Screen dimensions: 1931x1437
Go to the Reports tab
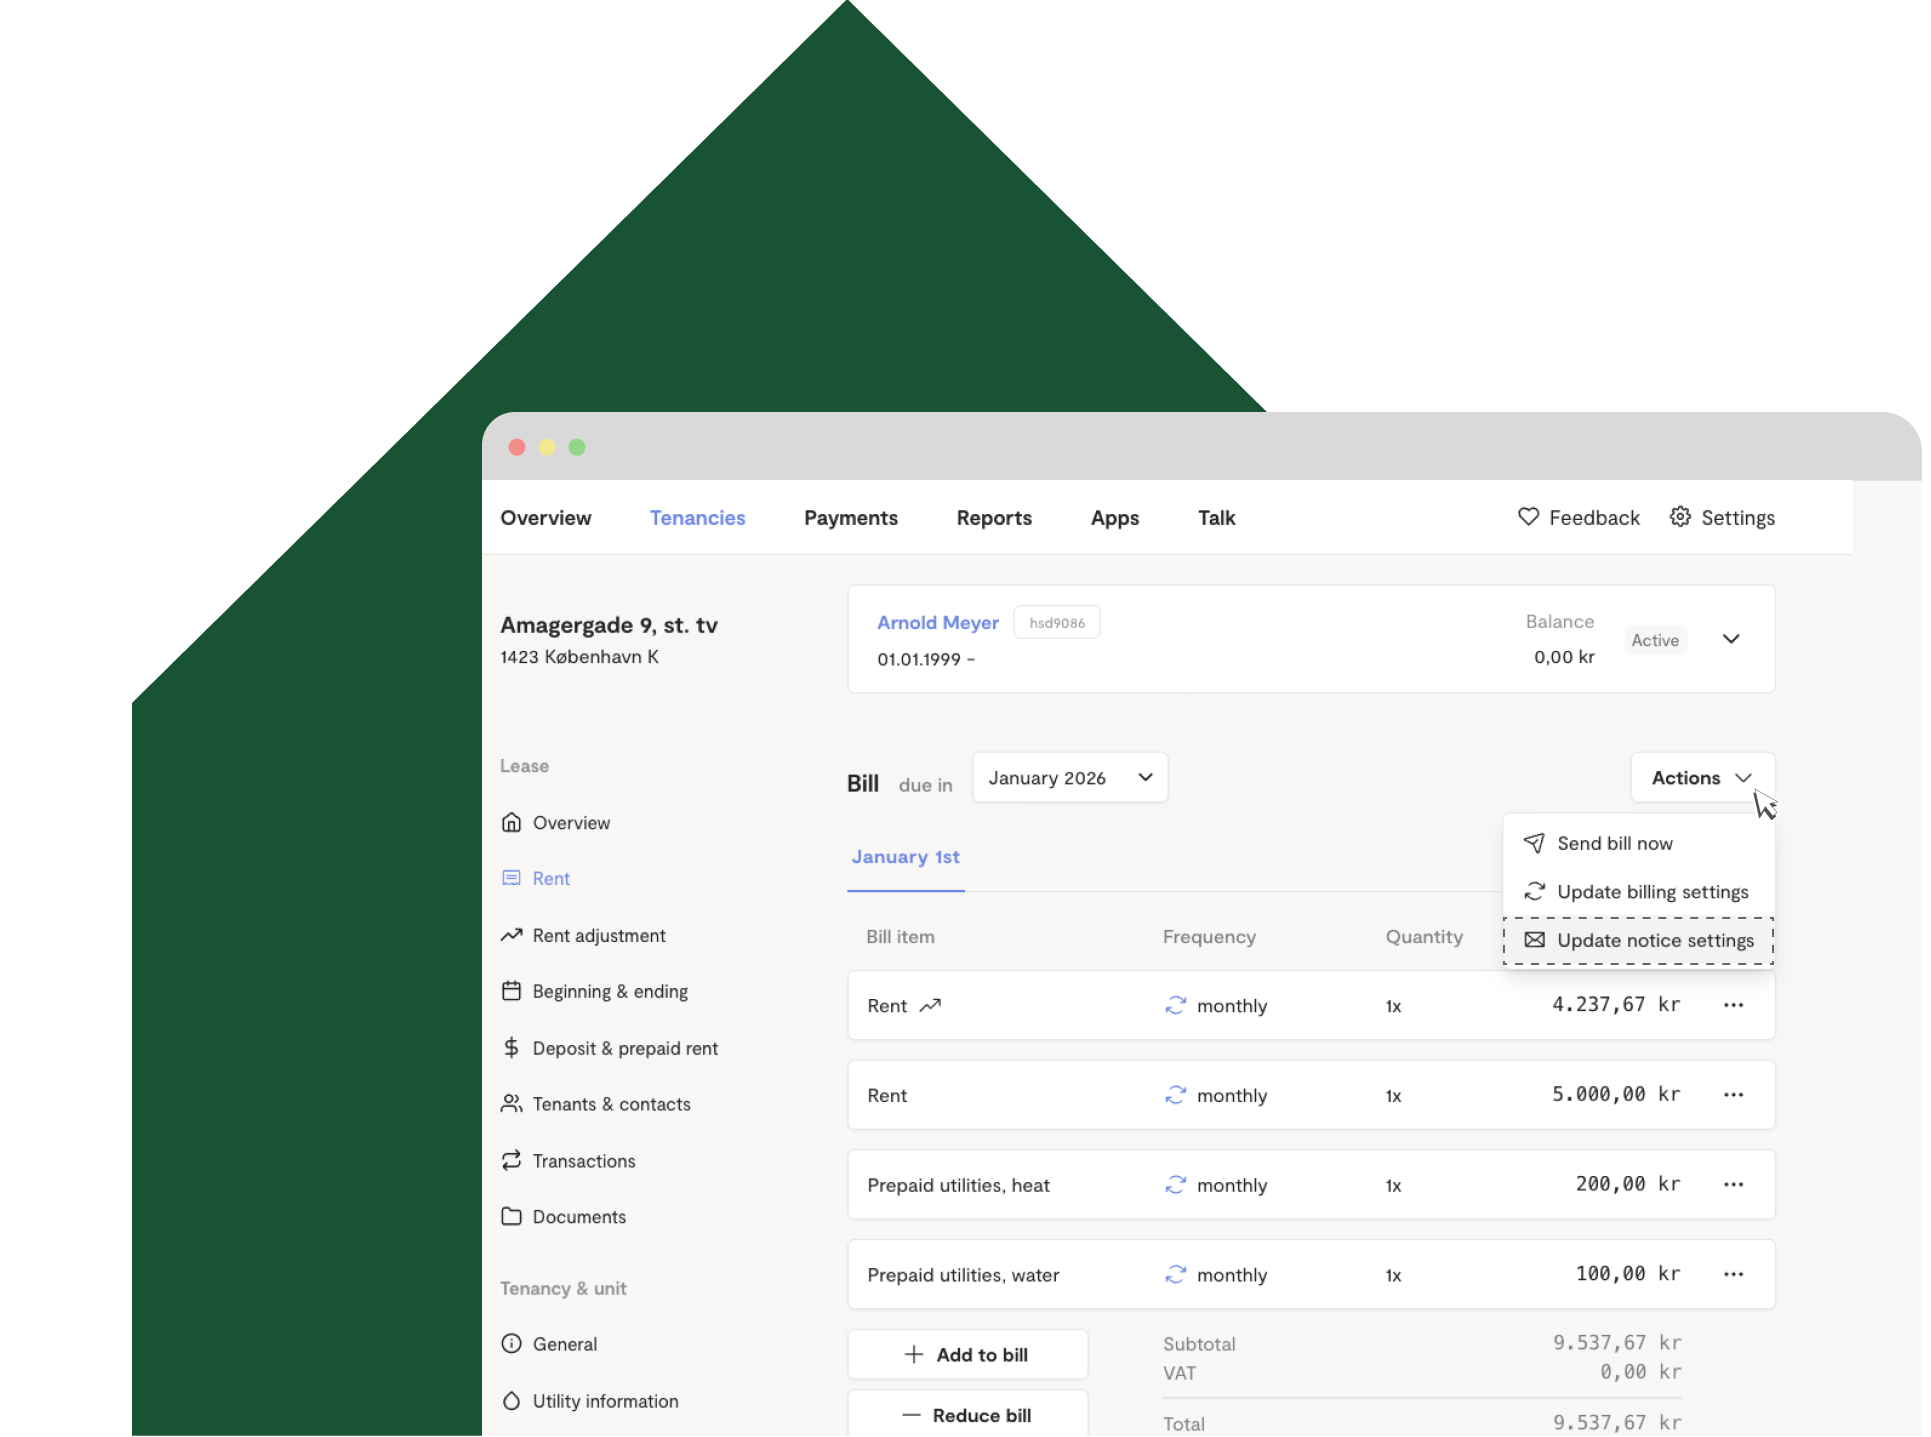(x=994, y=518)
